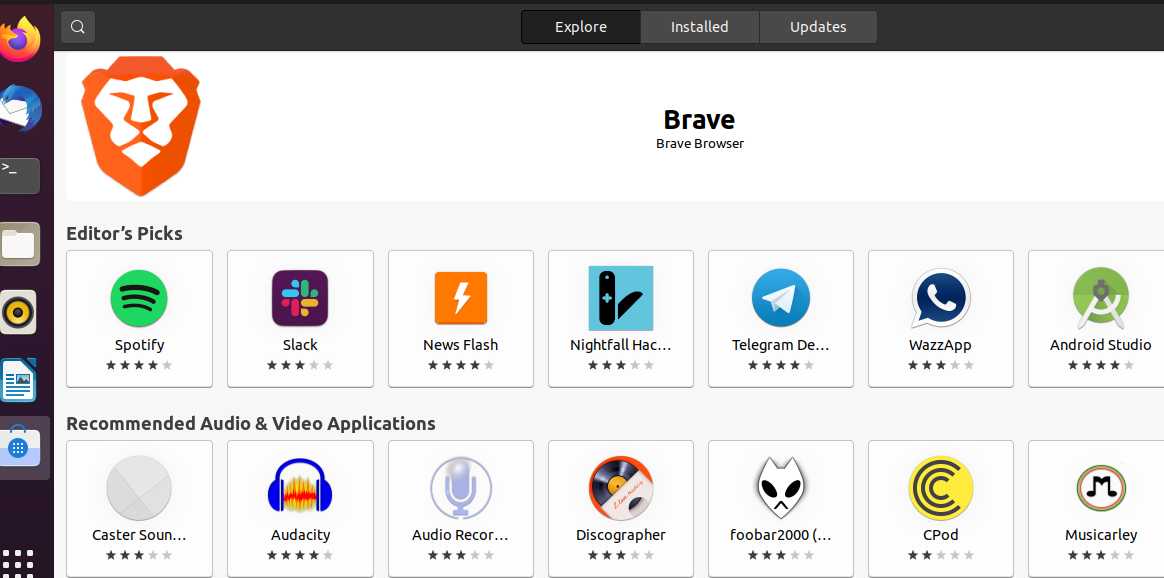Open the Nightfall Hacker app tile
This screenshot has width=1164, height=578.
[620, 318]
